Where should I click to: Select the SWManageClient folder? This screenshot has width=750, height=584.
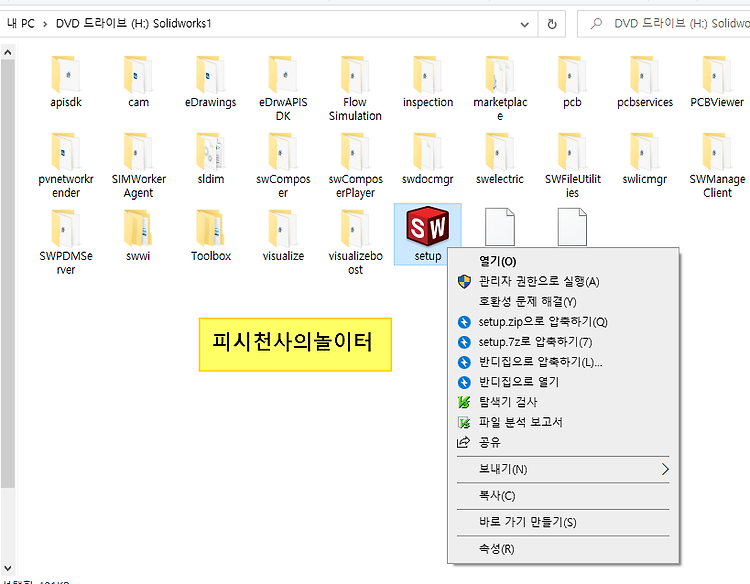(717, 165)
